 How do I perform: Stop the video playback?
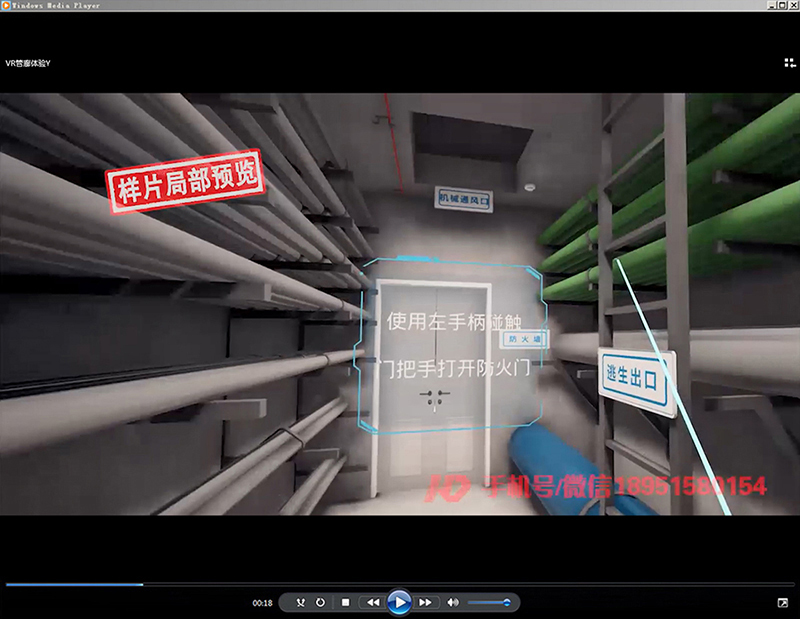point(345,603)
